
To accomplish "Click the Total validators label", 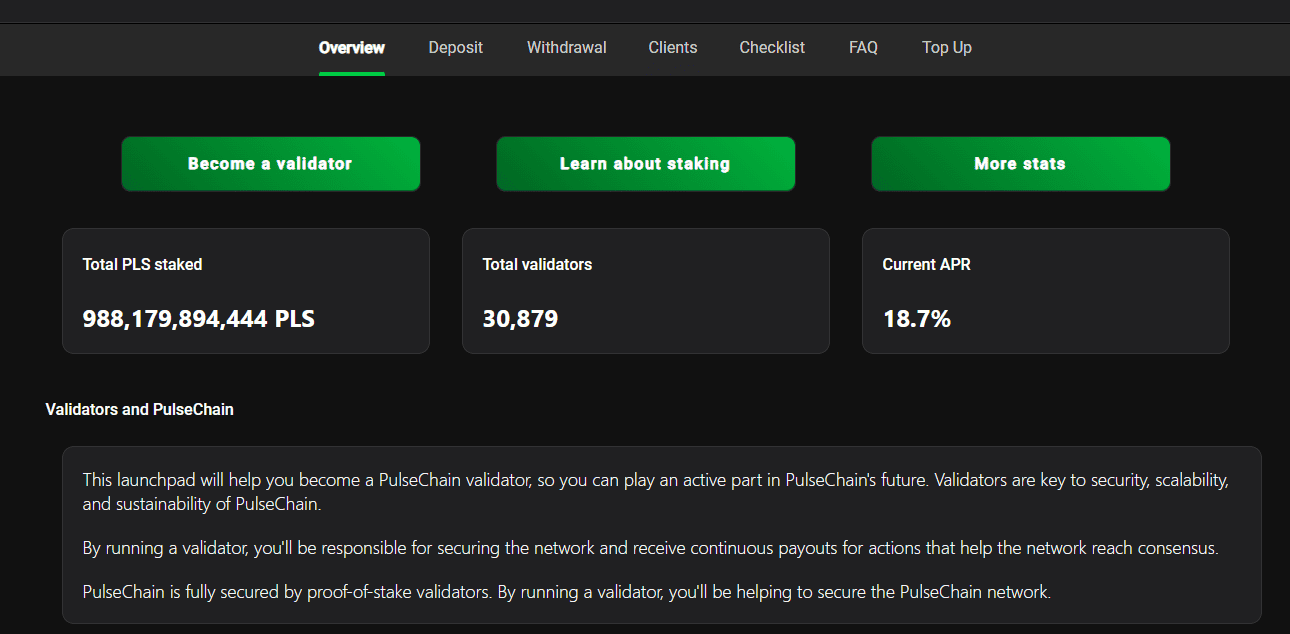I will click(537, 265).
